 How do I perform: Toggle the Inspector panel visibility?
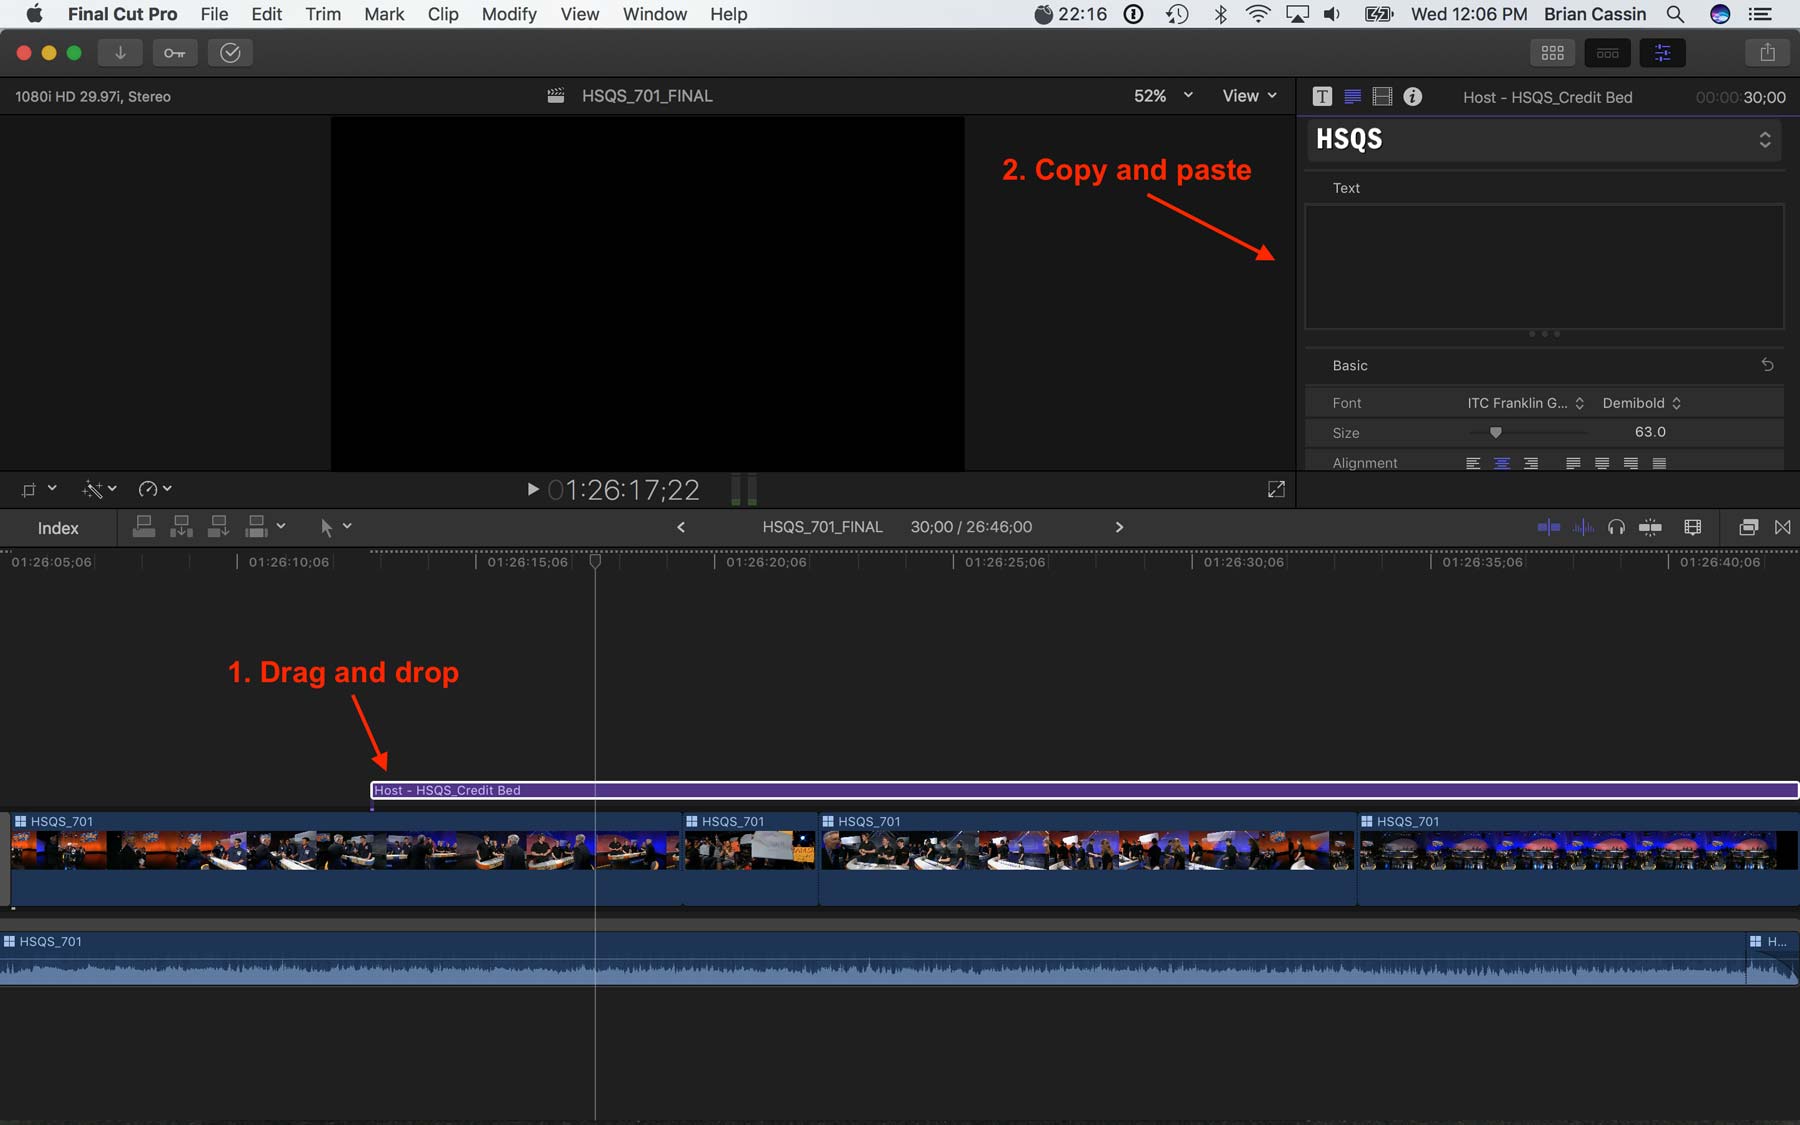coord(1662,53)
